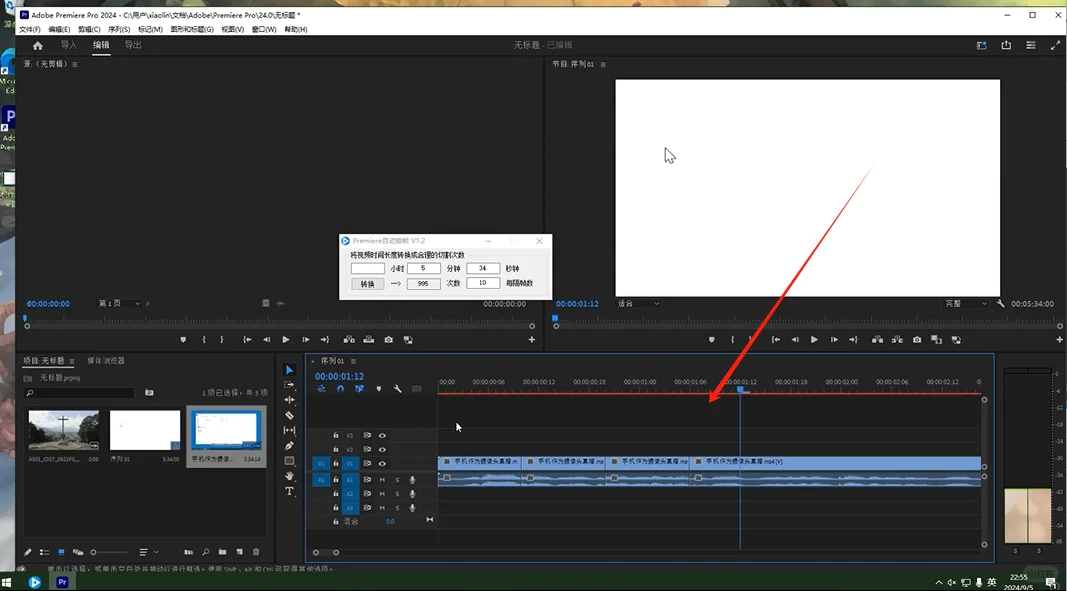Select the Selection tool arrow
Image resolution: width=1067 pixels, height=591 pixels.
[x=289, y=370]
